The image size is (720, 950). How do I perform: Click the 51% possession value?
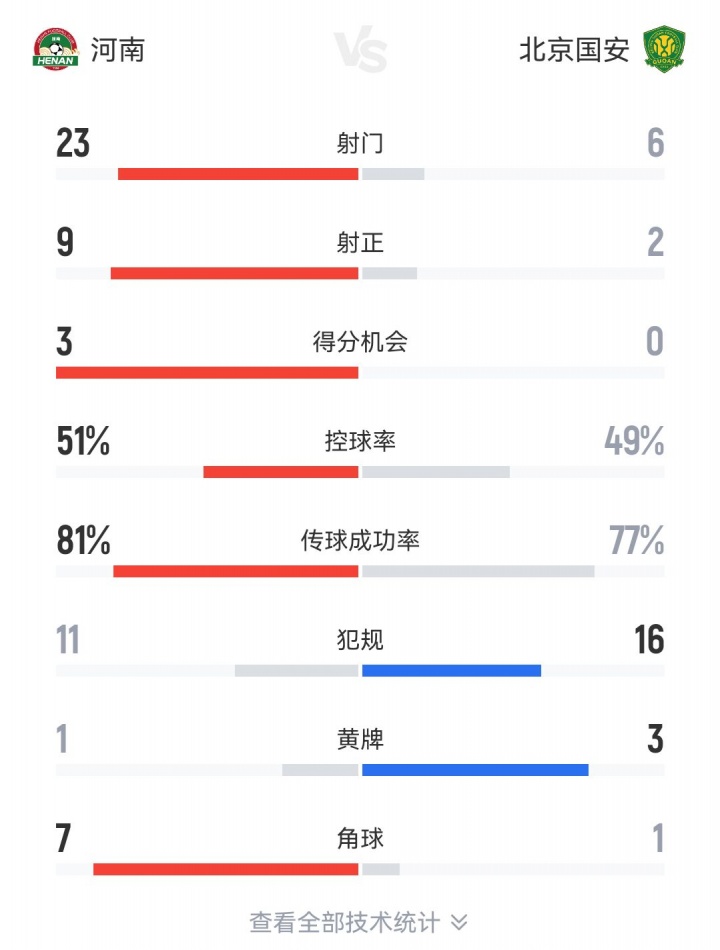pyautogui.click(x=83, y=441)
